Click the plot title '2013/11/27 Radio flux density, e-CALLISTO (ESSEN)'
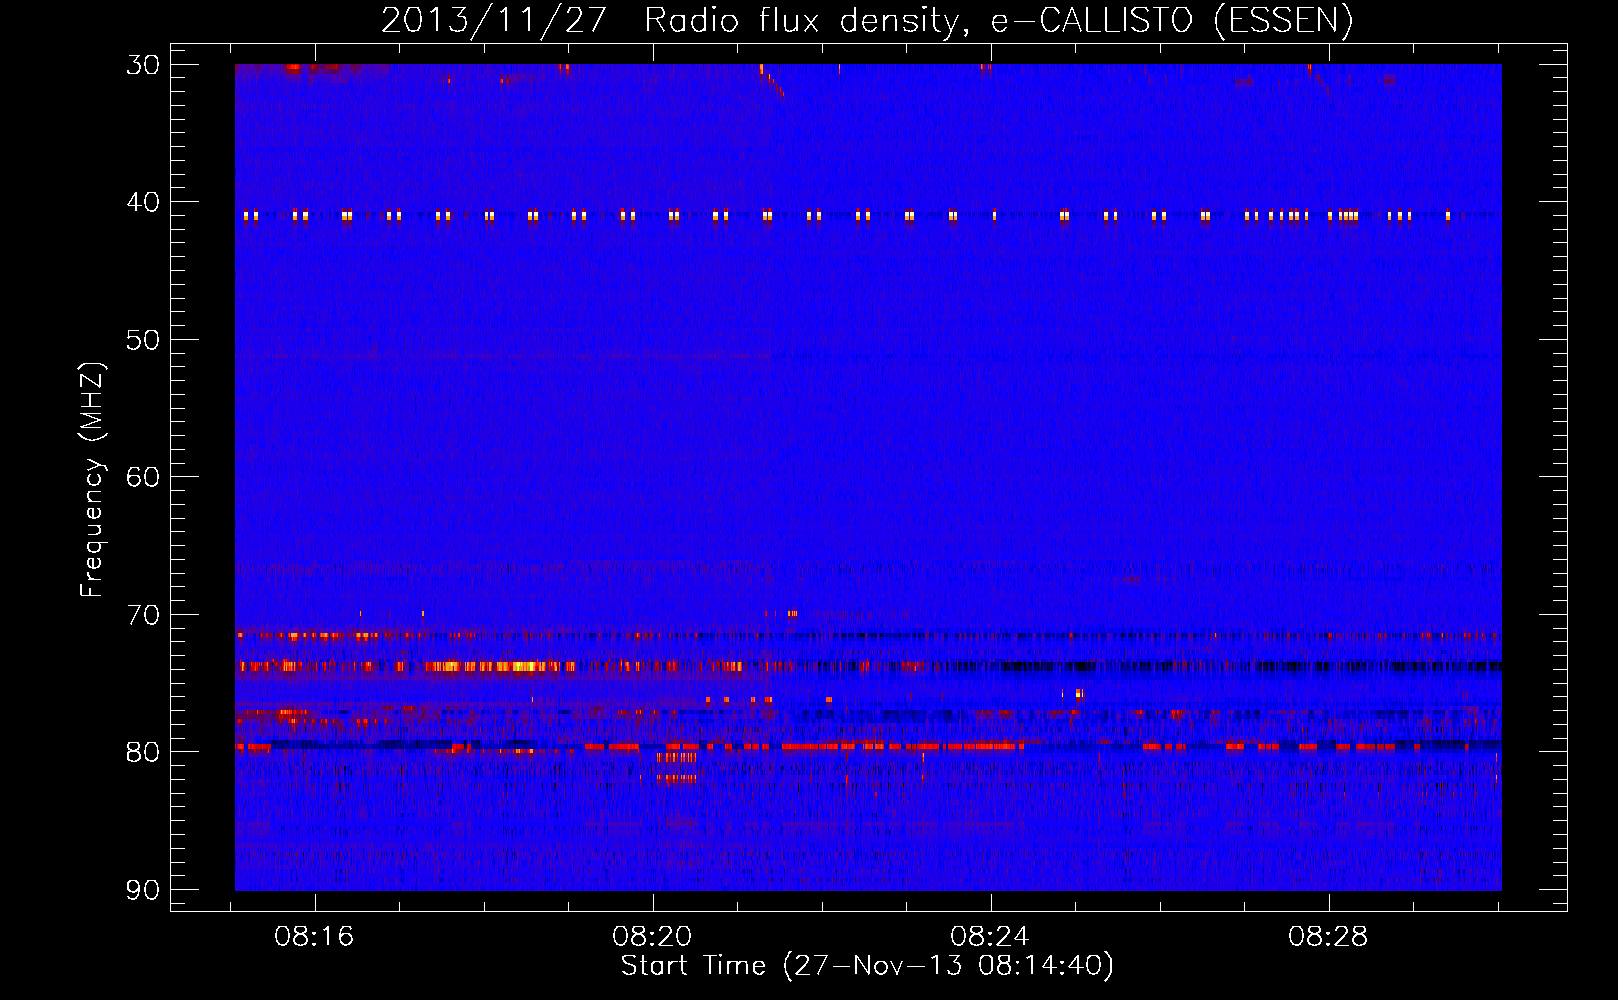 pyautogui.click(x=867, y=20)
